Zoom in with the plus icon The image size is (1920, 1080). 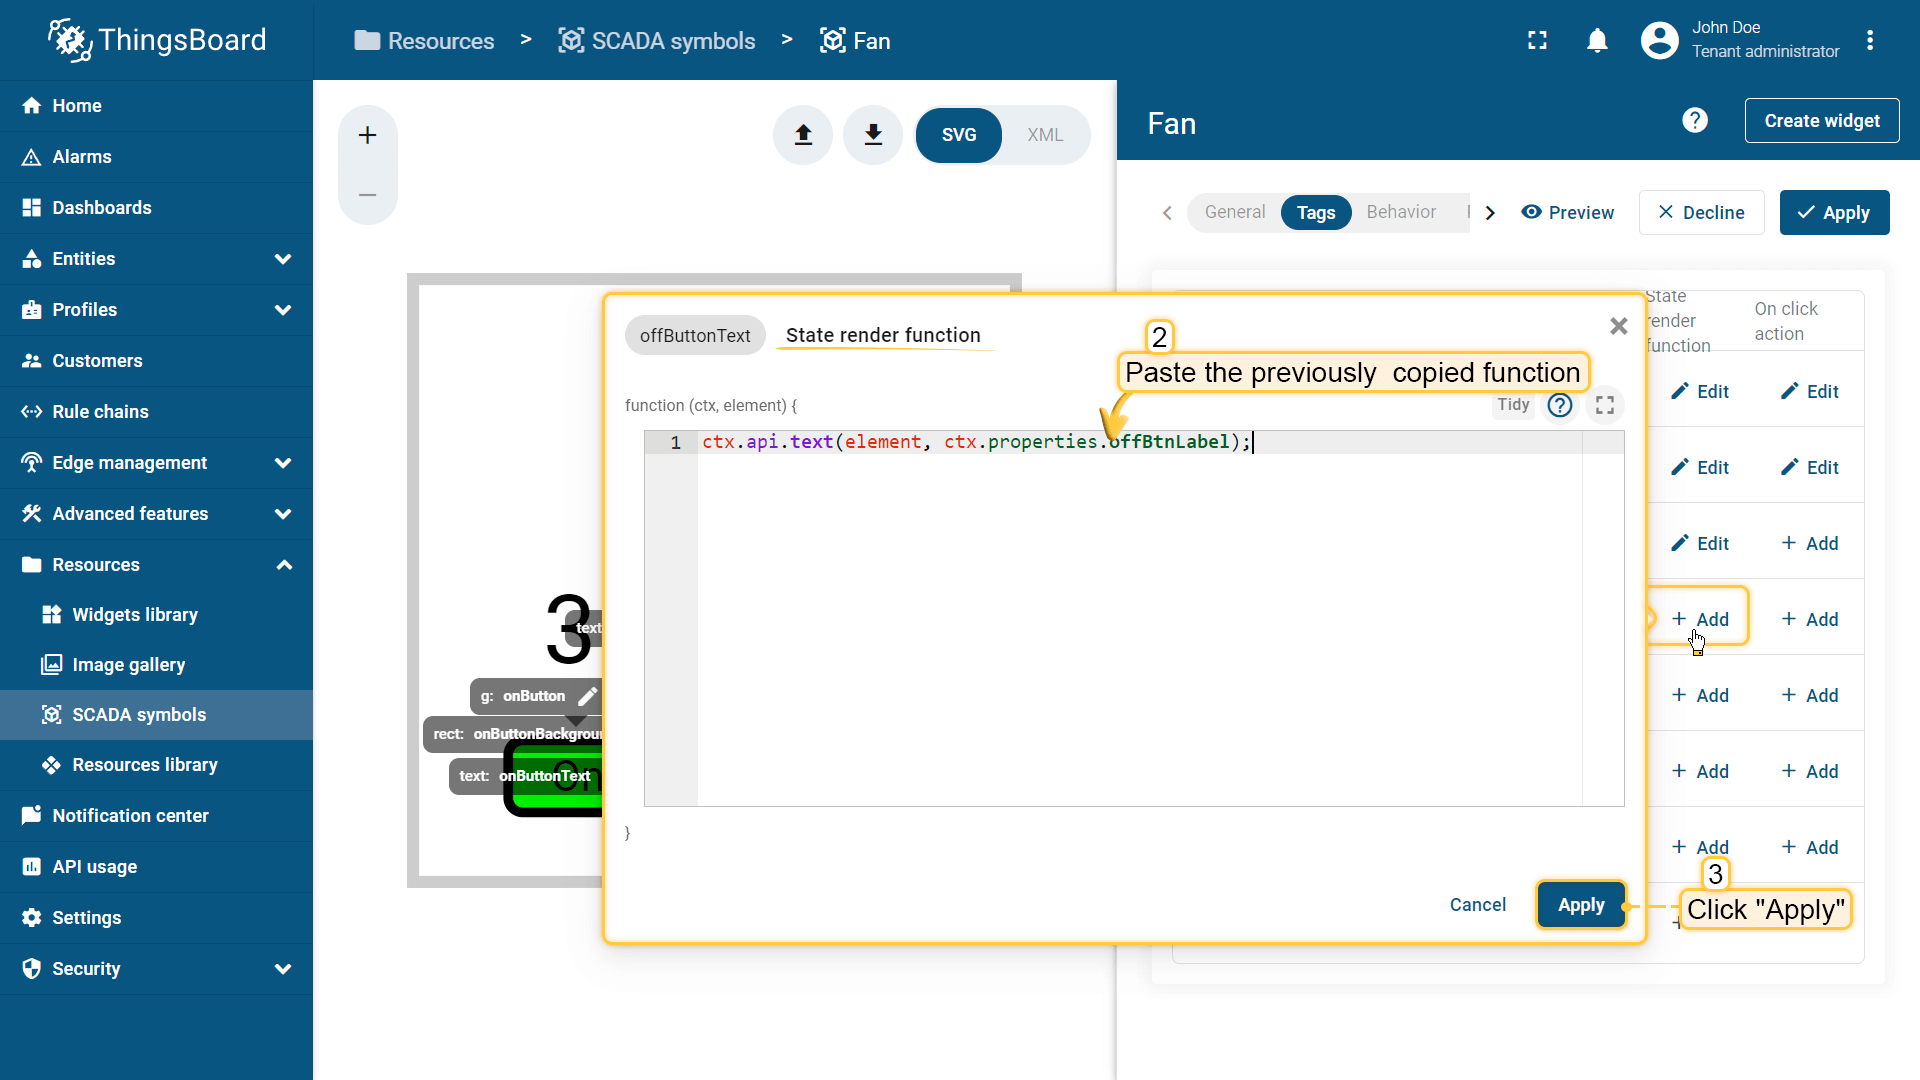coord(367,135)
